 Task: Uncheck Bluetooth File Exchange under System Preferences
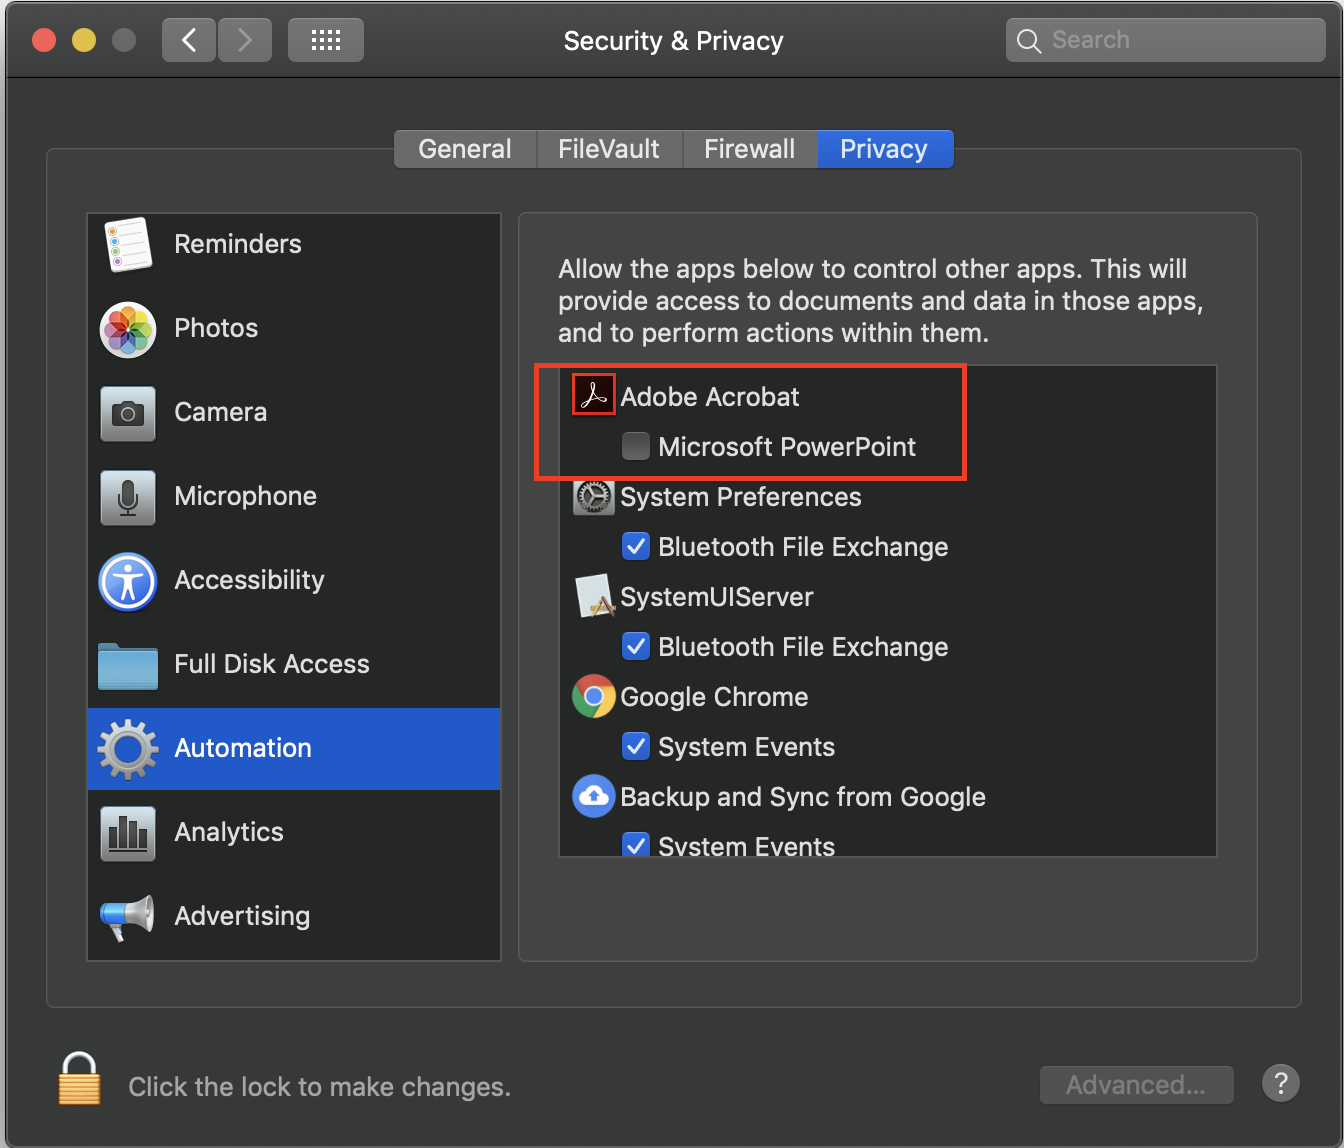click(x=636, y=546)
